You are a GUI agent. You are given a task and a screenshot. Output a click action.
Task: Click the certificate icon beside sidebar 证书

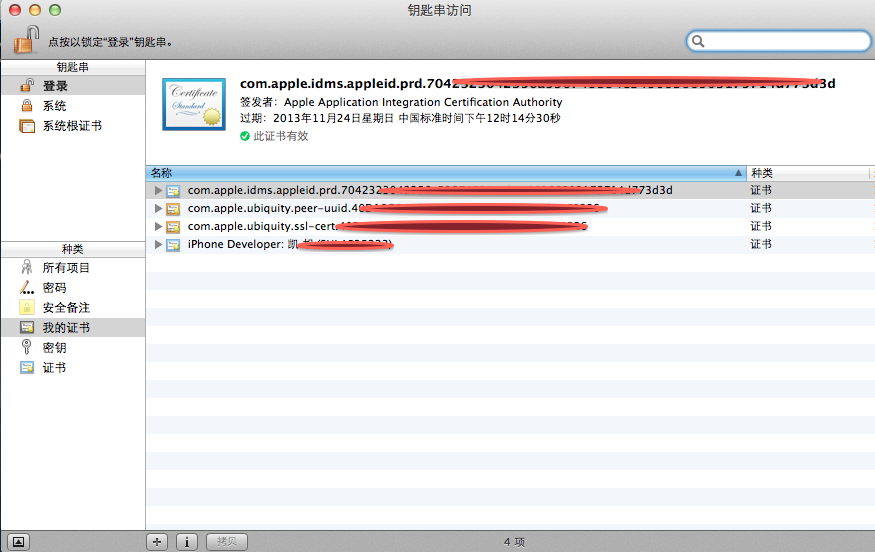tap(27, 367)
